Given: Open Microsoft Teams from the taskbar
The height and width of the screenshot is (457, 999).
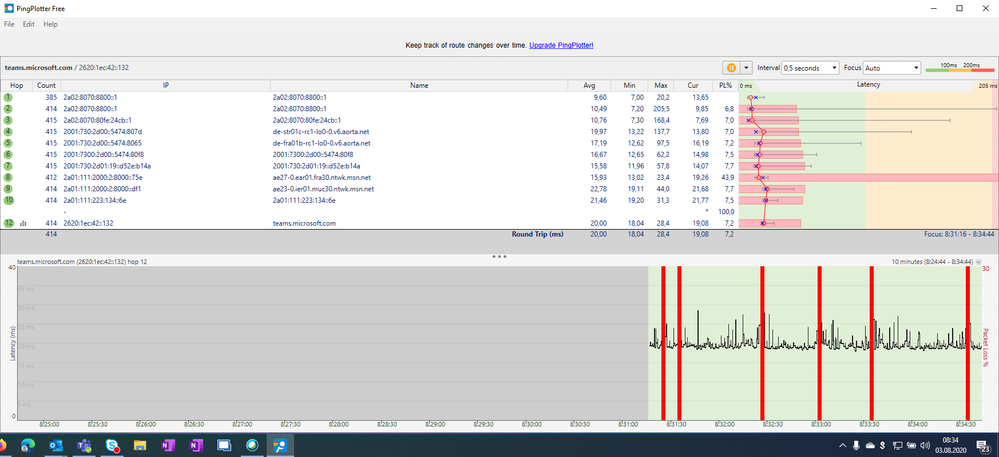Looking at the screenshot, I should (84, 445).
